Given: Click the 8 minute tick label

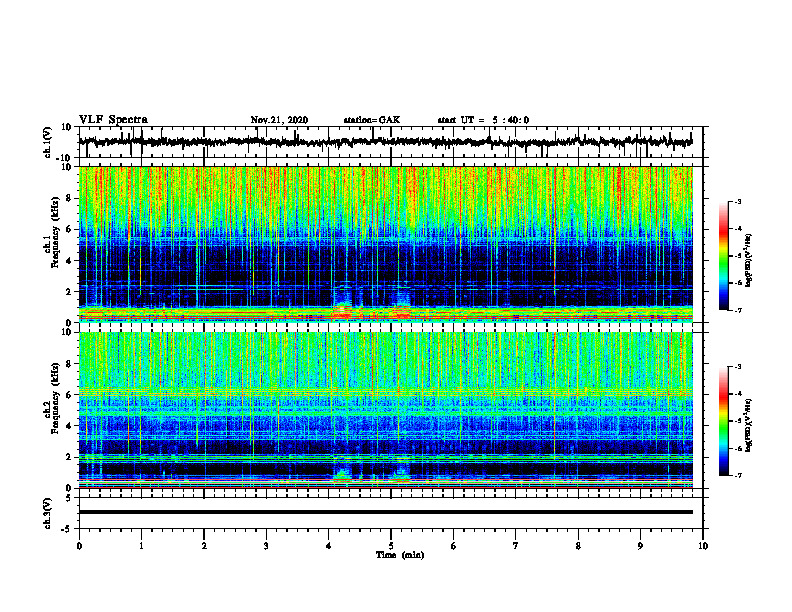Looking at the screenshot, I should click(578, 546).
